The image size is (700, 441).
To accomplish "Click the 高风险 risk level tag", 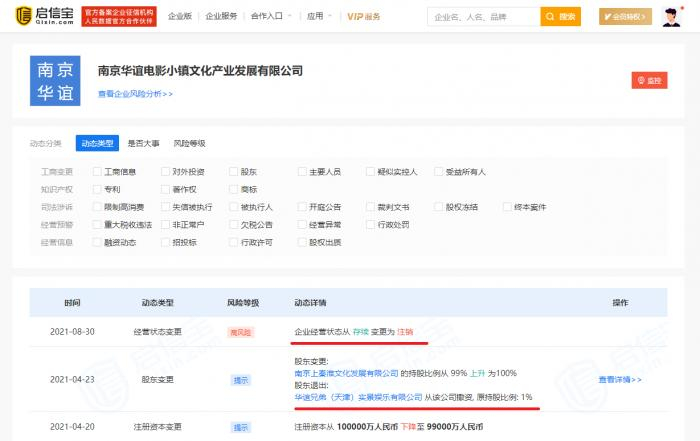I will tap(244, 331).
